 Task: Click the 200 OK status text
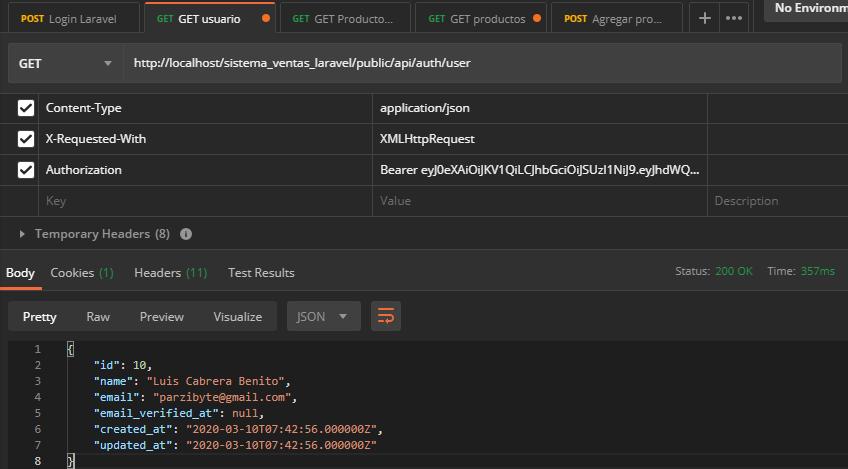733,271
